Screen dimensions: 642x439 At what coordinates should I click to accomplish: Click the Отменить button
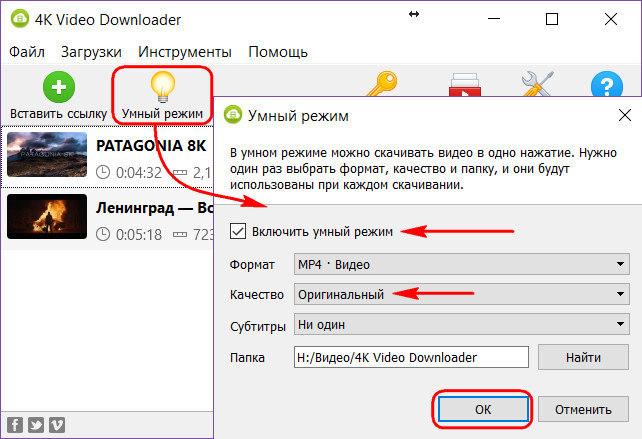pos(583,409)
